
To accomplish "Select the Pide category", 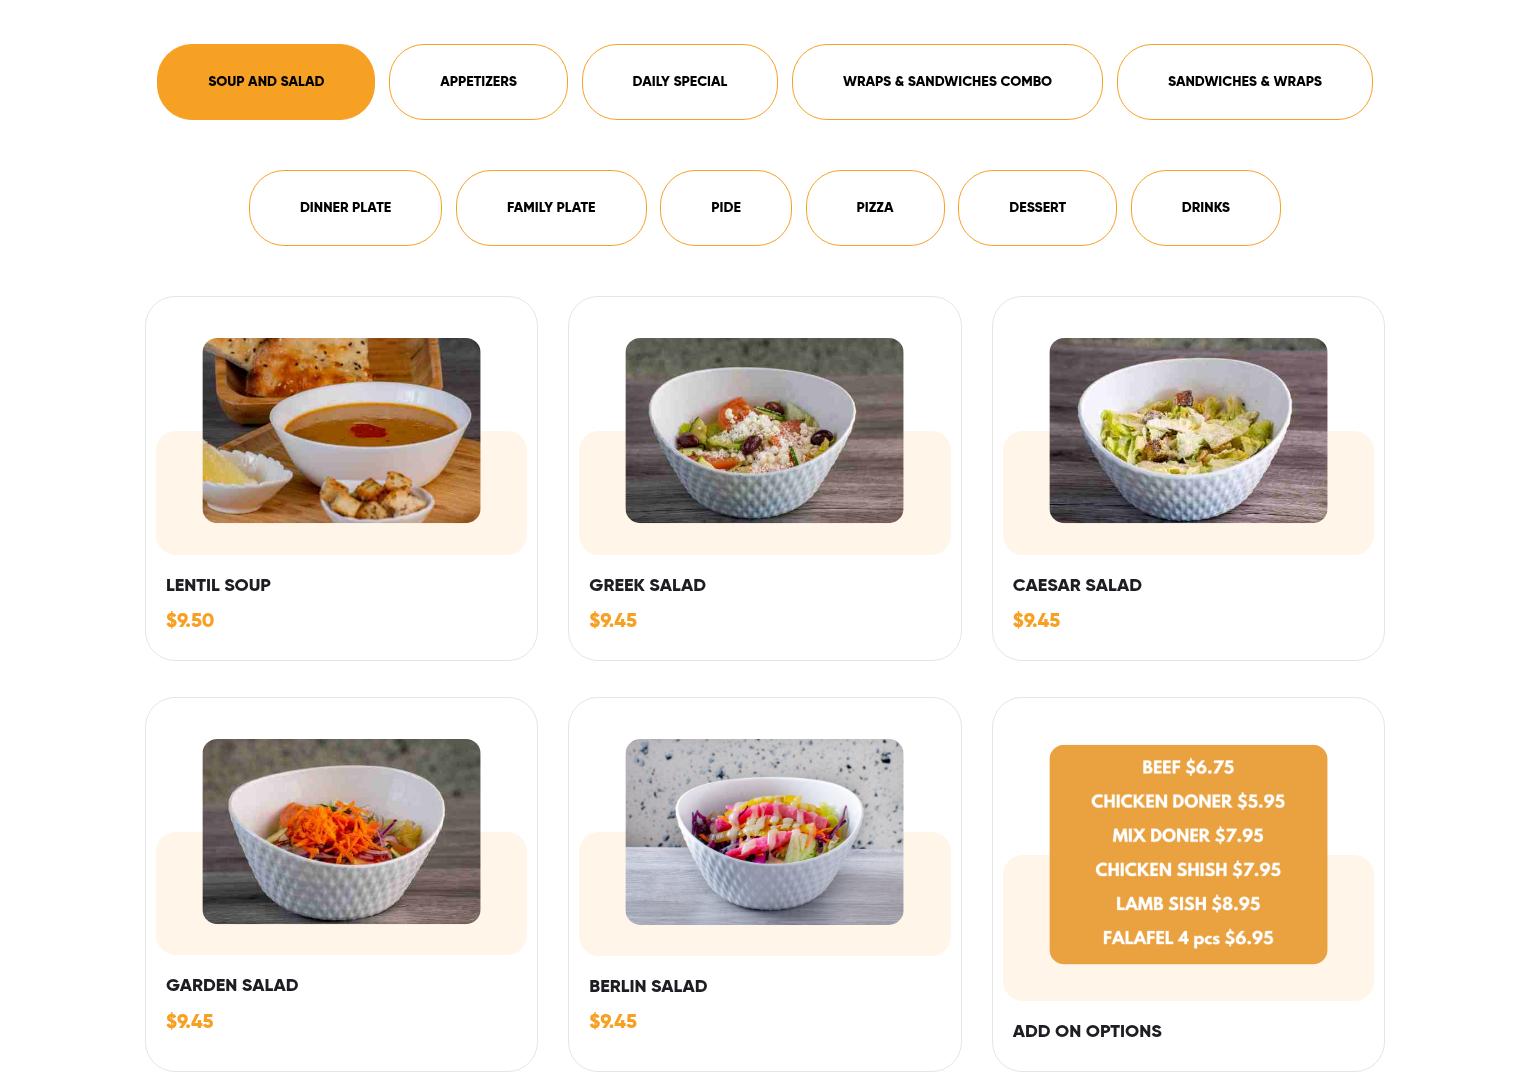I will coord(726,208).
